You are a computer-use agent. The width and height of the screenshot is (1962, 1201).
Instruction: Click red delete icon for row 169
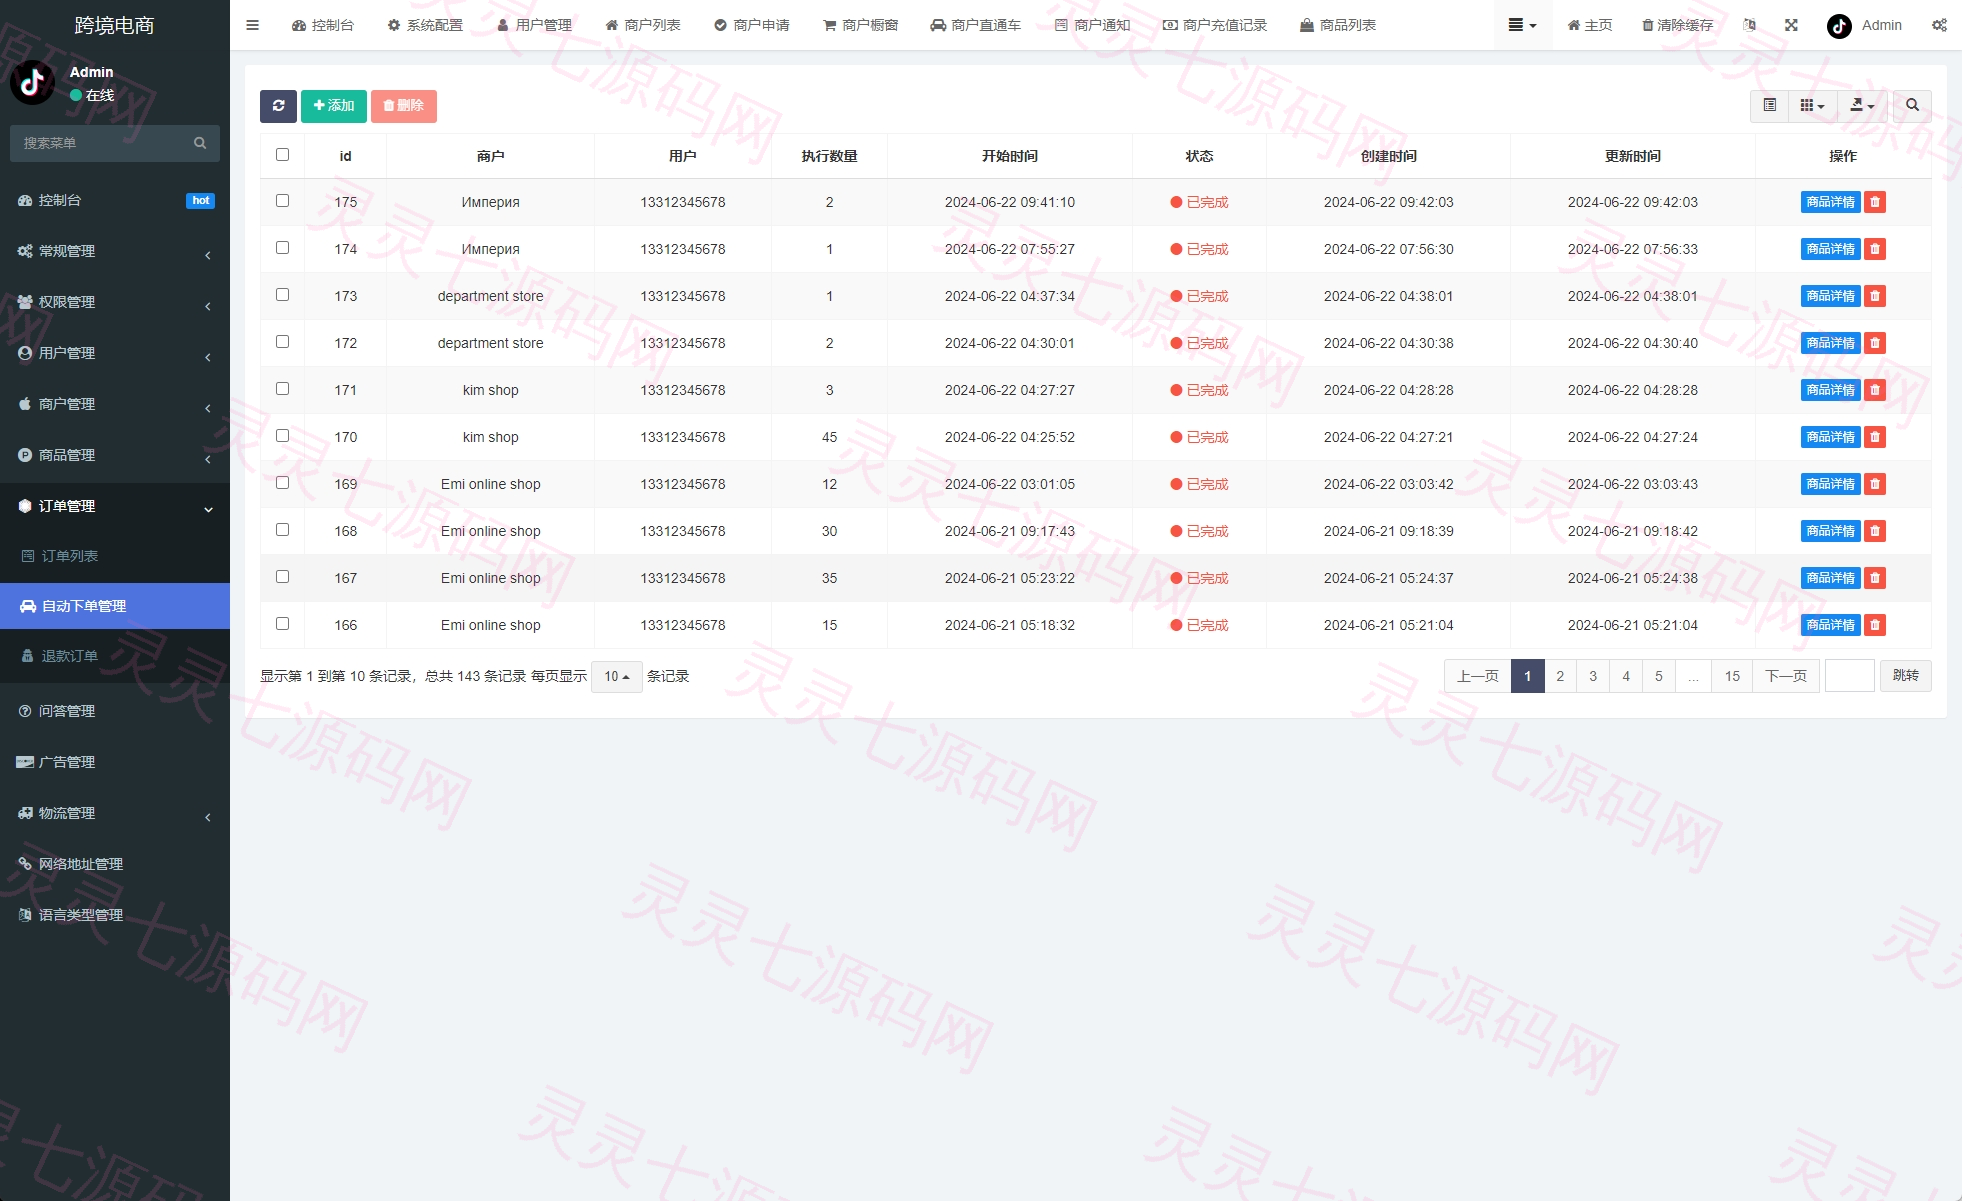pos(1875,484)
